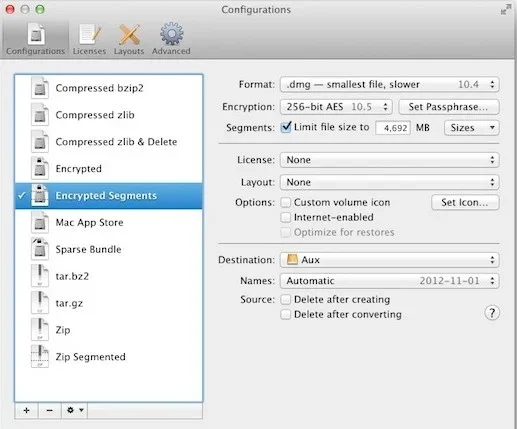This screenshot has height=429, width=517.
Task: Remove configuration with minus button
Action: [x=50, y=410]
